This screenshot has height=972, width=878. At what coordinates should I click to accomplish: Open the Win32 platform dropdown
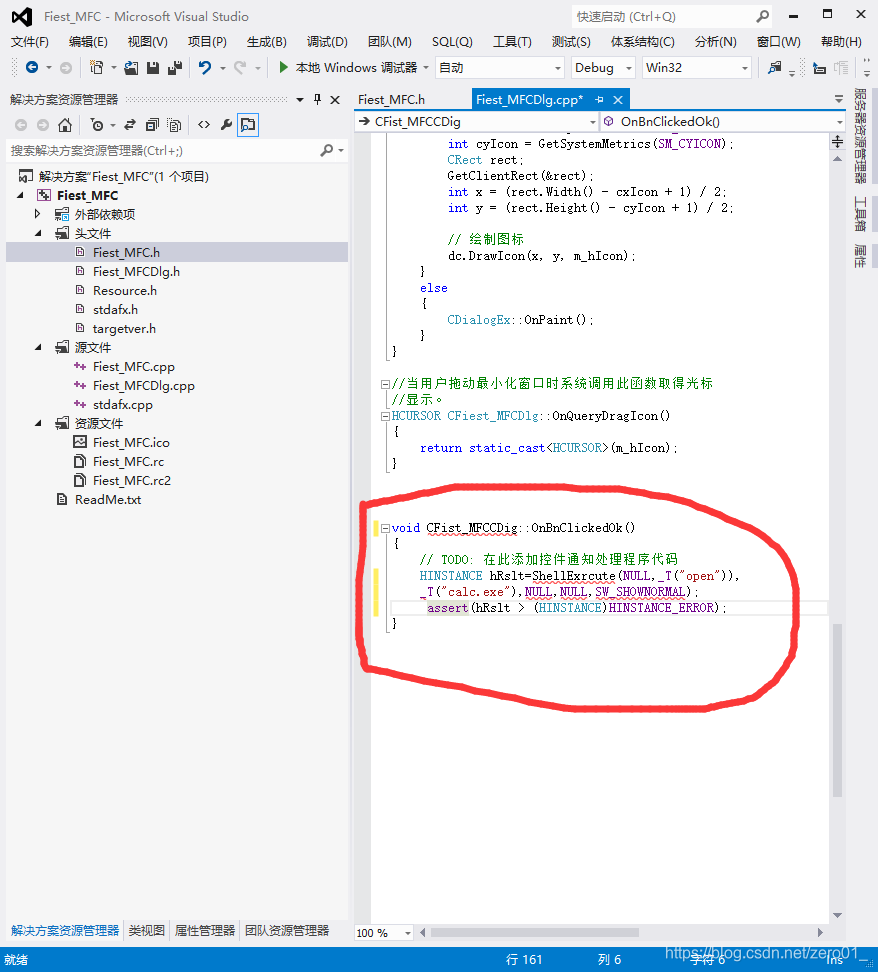coord(696,68)
